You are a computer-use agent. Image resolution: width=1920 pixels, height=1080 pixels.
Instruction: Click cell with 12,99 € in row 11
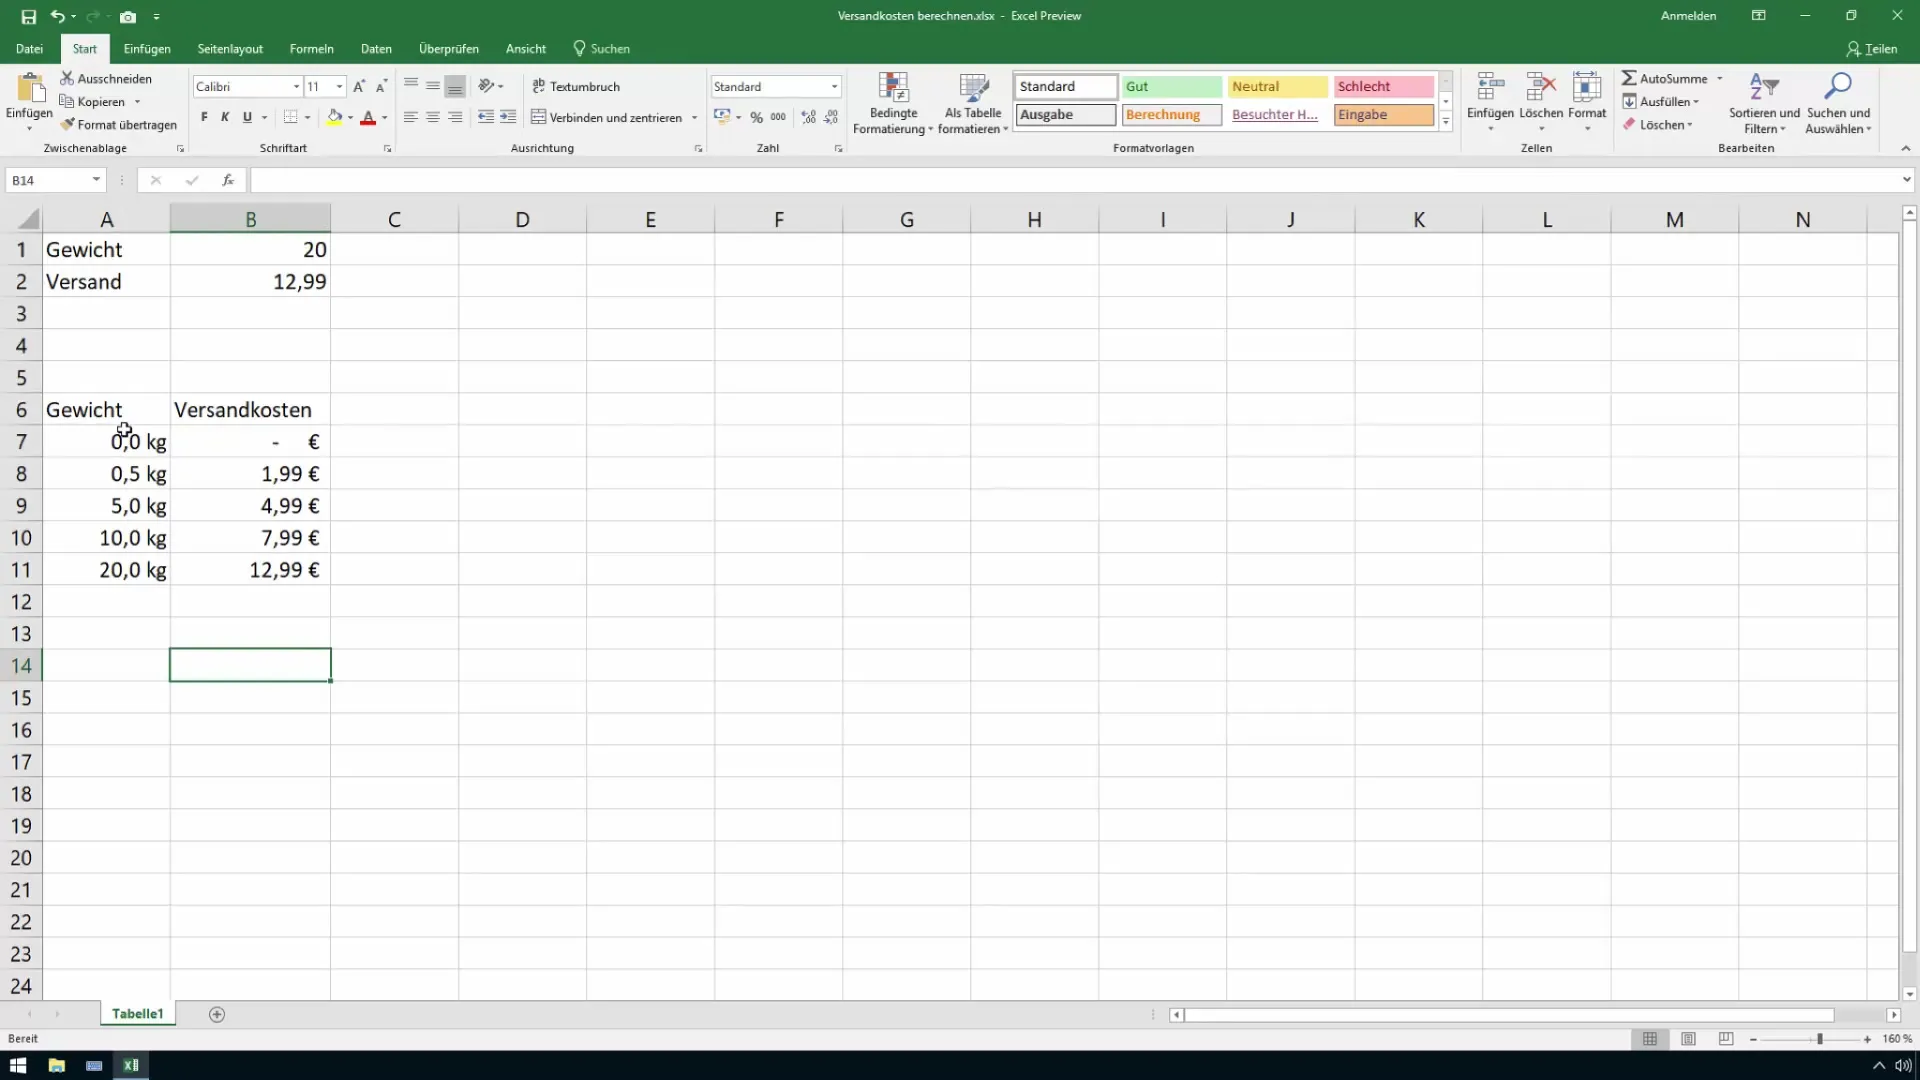coord(250,570)
